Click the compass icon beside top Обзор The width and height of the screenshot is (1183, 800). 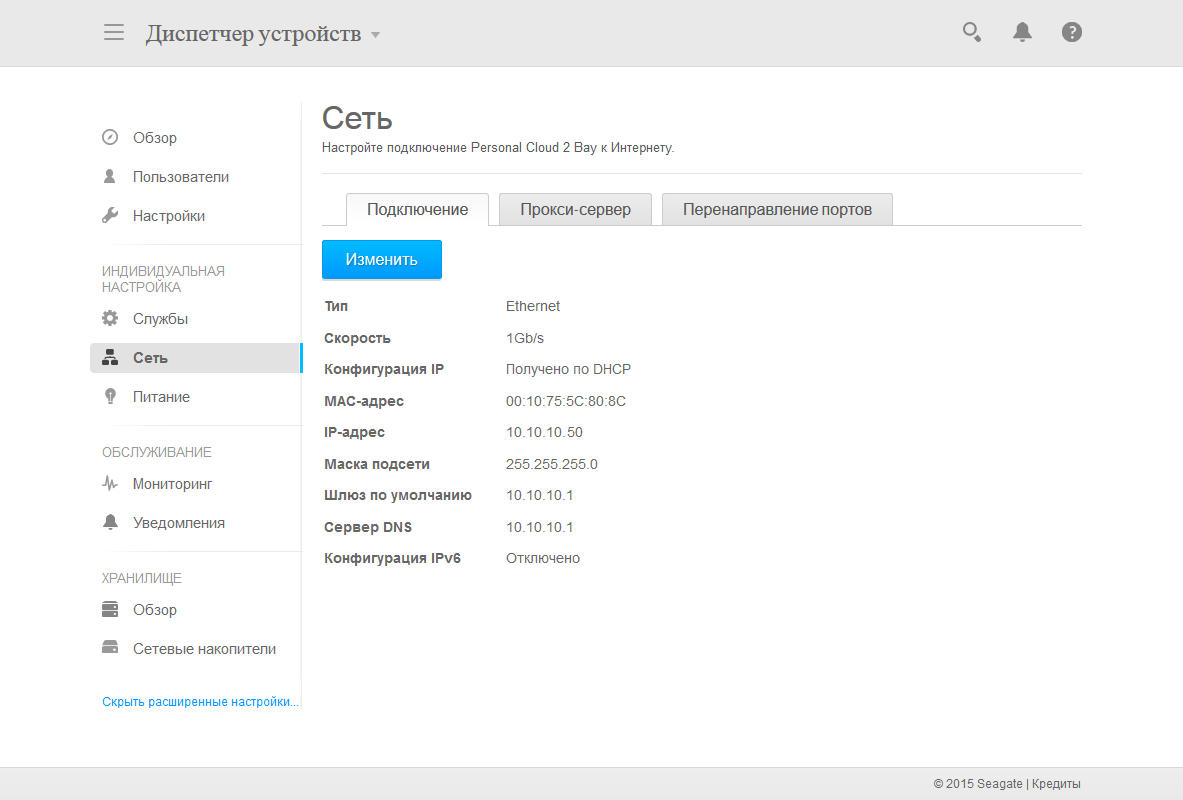coord(110,137)
